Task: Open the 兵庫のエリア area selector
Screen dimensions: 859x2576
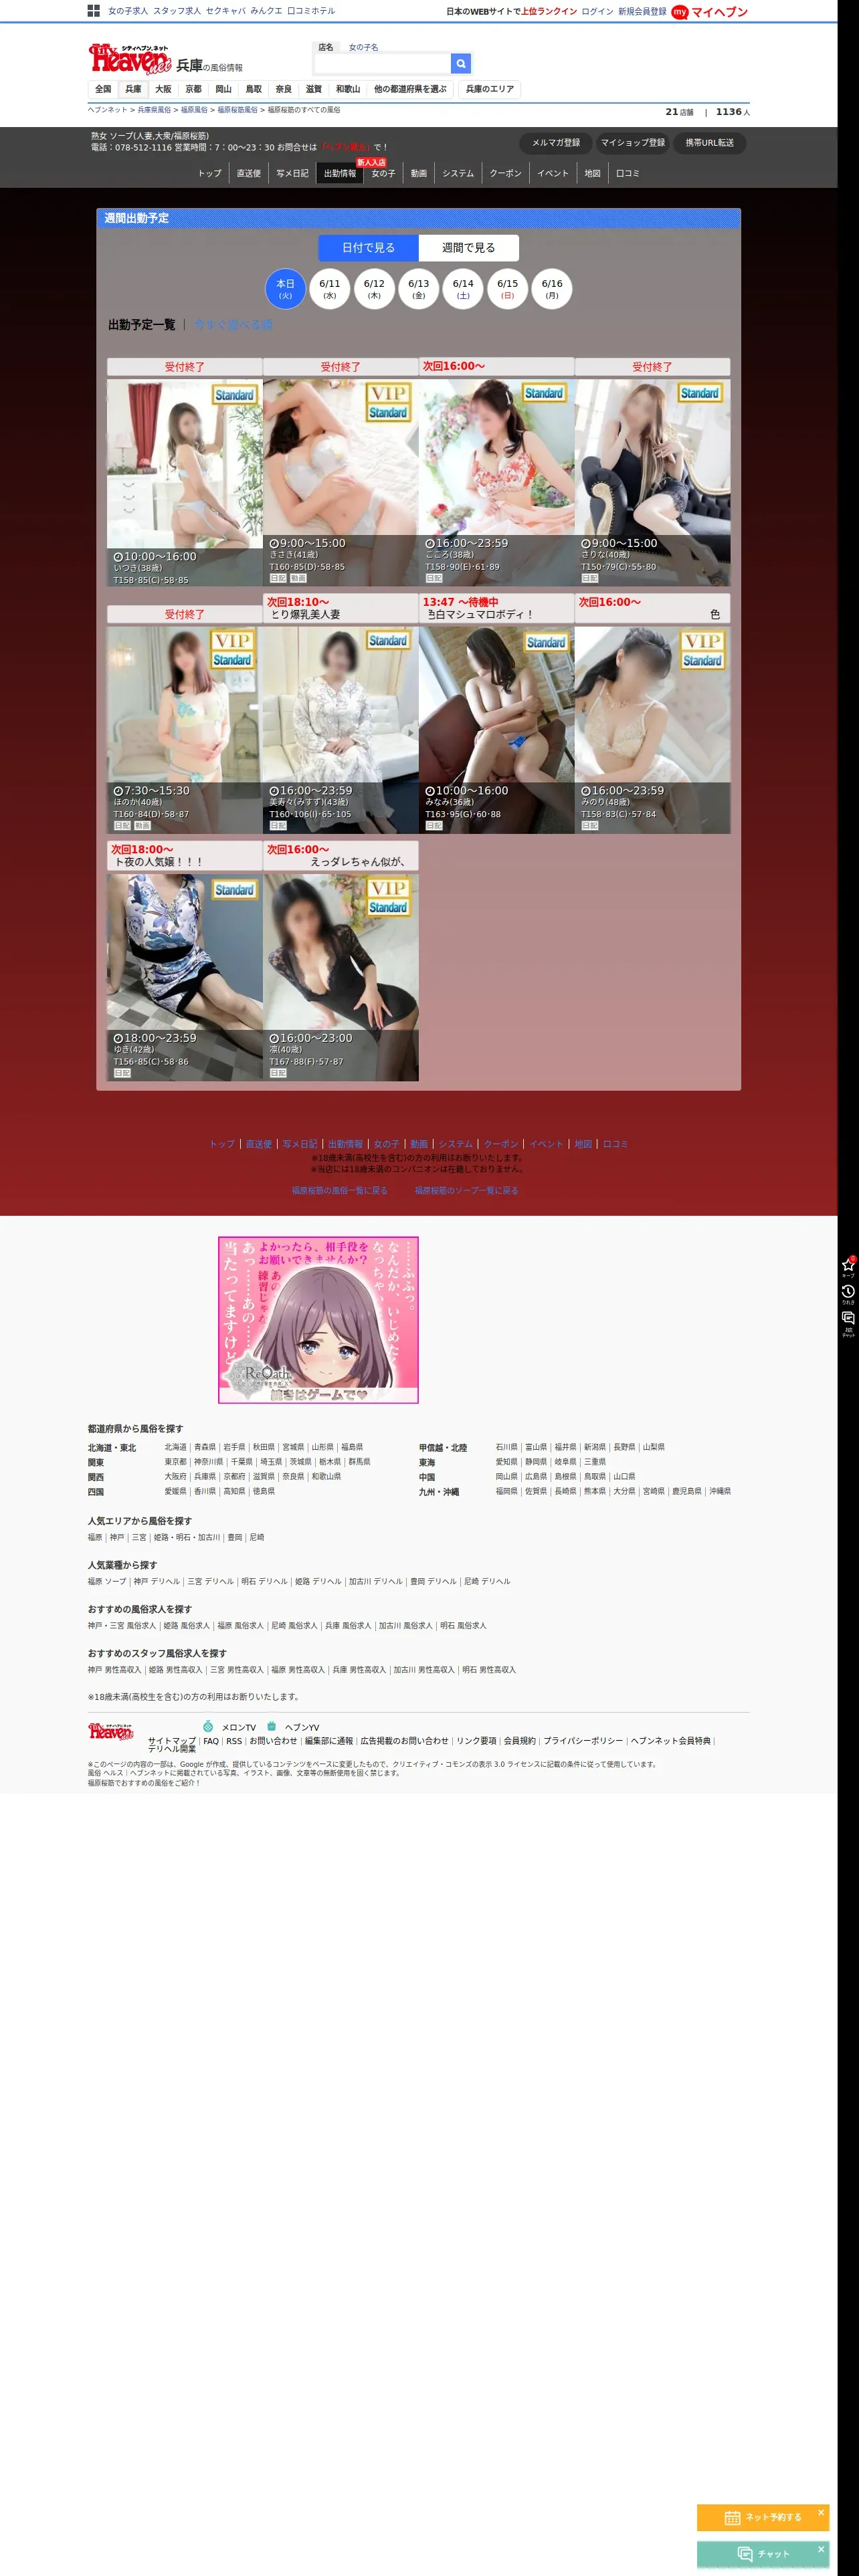Action: (490, 89)
